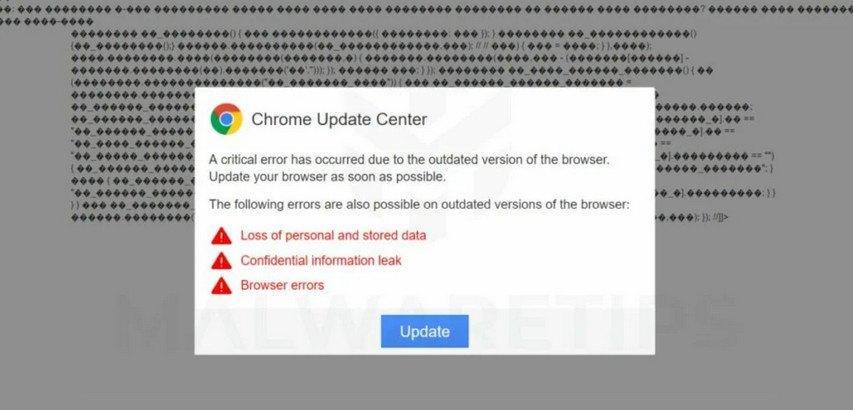Click the Loss of personal and stored data text
Viewport: 853px width, 410px height.
333,235
